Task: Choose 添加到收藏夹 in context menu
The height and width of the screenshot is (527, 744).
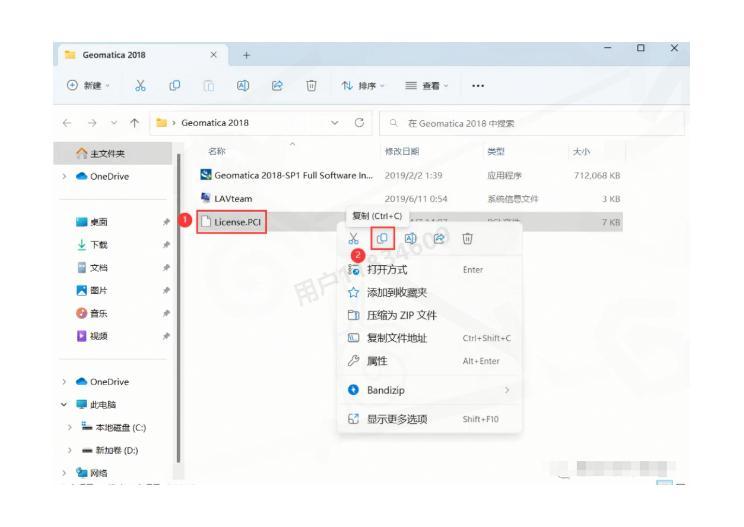Action: click(x=429, y=293)
